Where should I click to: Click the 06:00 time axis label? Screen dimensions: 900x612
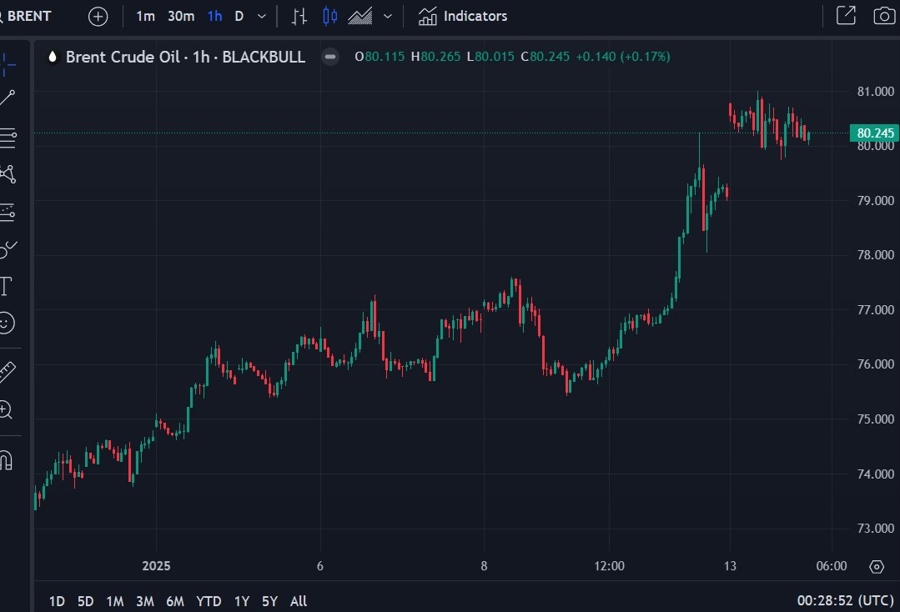click(x=831, y=566)
